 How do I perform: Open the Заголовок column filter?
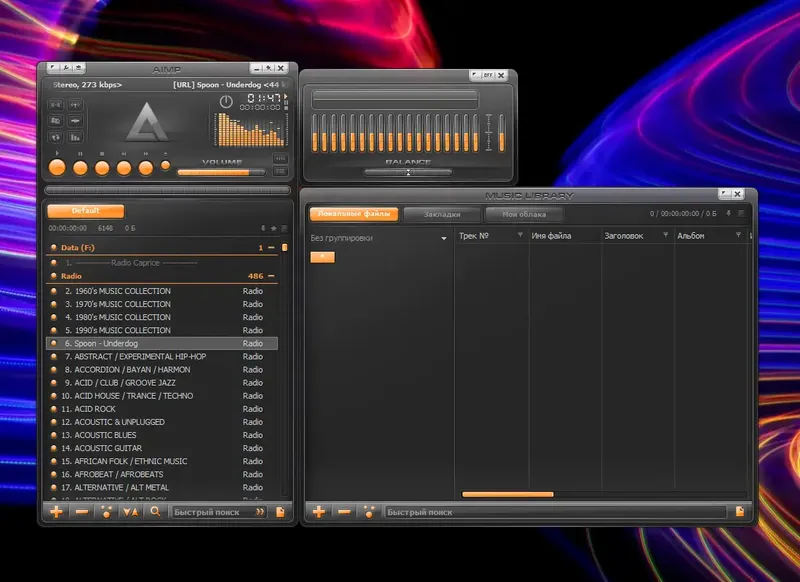tap(665, 235)
